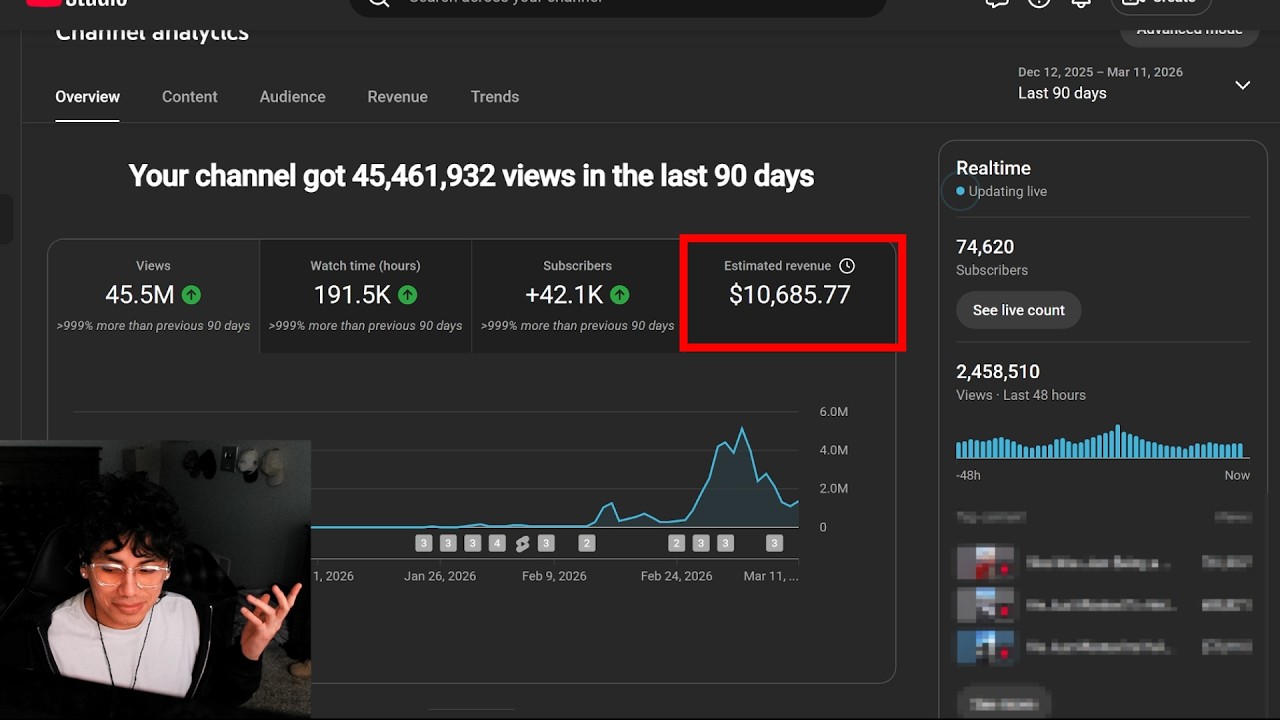The width and height of the screenshot is (1280, 720).
Task: Click the Now label under Realtime chart
Action: coord(1237,475)
